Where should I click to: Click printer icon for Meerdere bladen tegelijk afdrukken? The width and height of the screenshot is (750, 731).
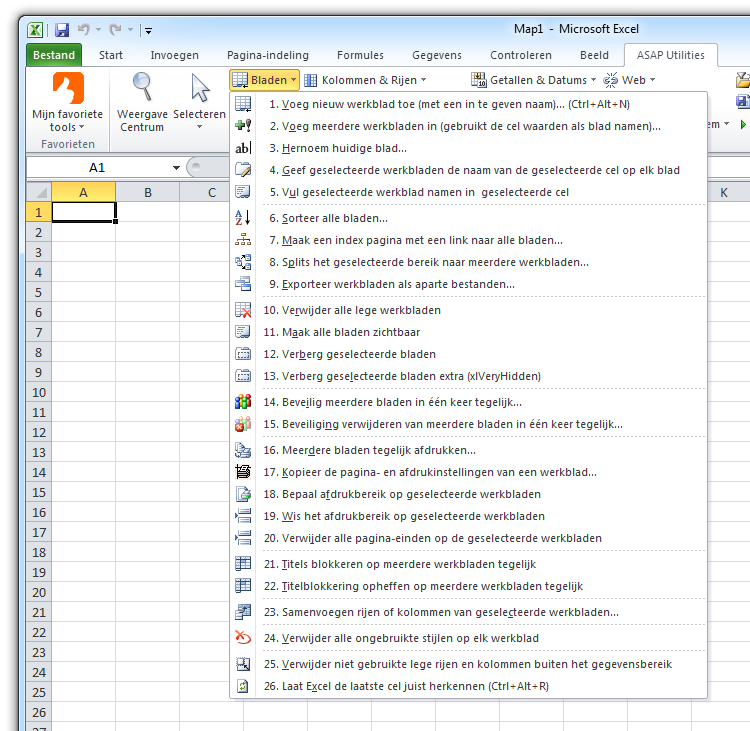click(x=243, y=450)
